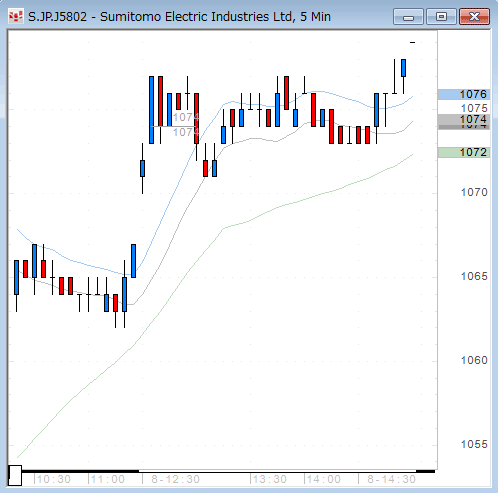
Task: Click the gray 1074 price label
Action: pos(464,120)
